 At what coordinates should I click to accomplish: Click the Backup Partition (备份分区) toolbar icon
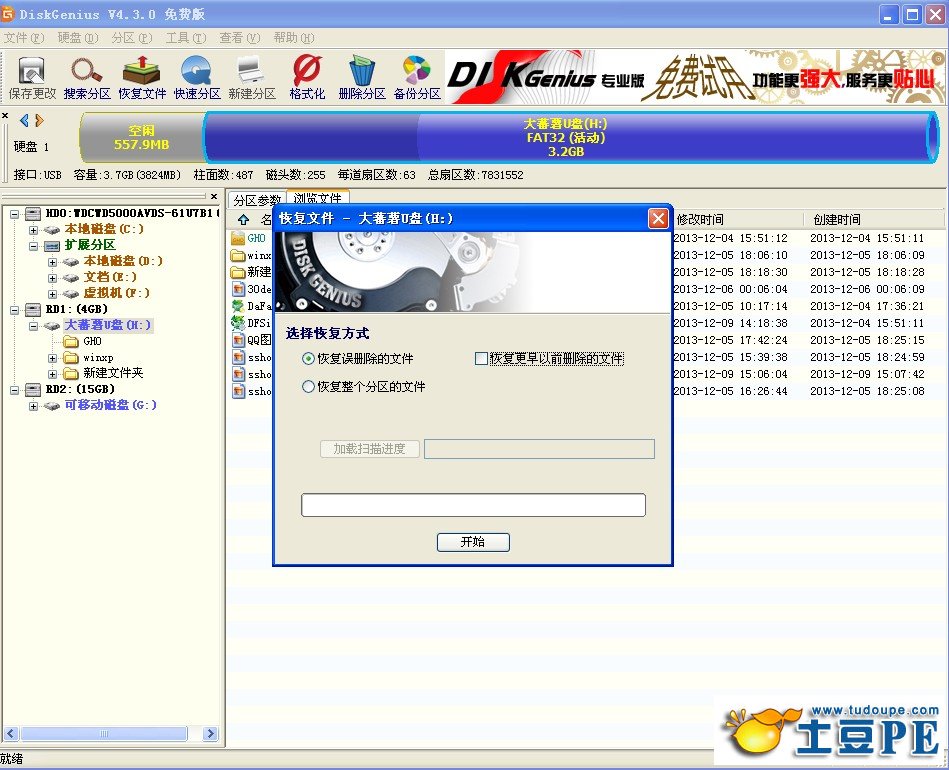pos(417,77)
